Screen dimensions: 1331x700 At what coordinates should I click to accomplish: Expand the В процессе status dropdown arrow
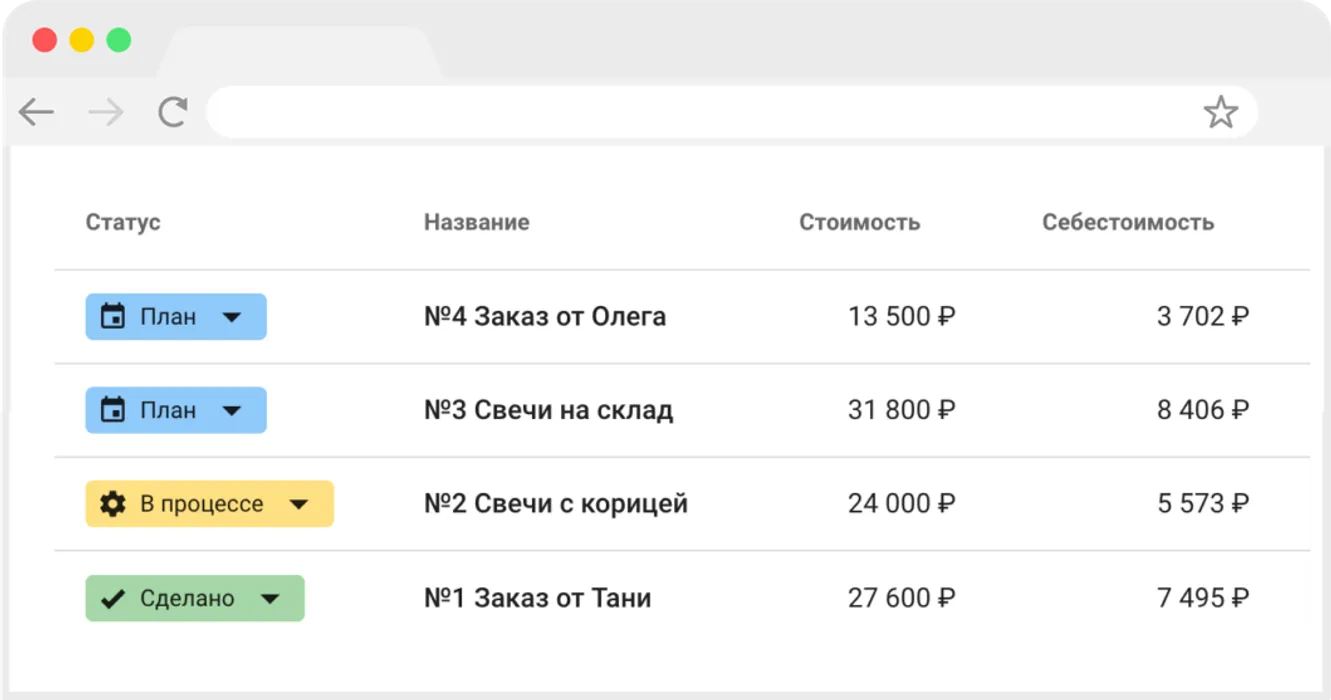pos(299,505)
